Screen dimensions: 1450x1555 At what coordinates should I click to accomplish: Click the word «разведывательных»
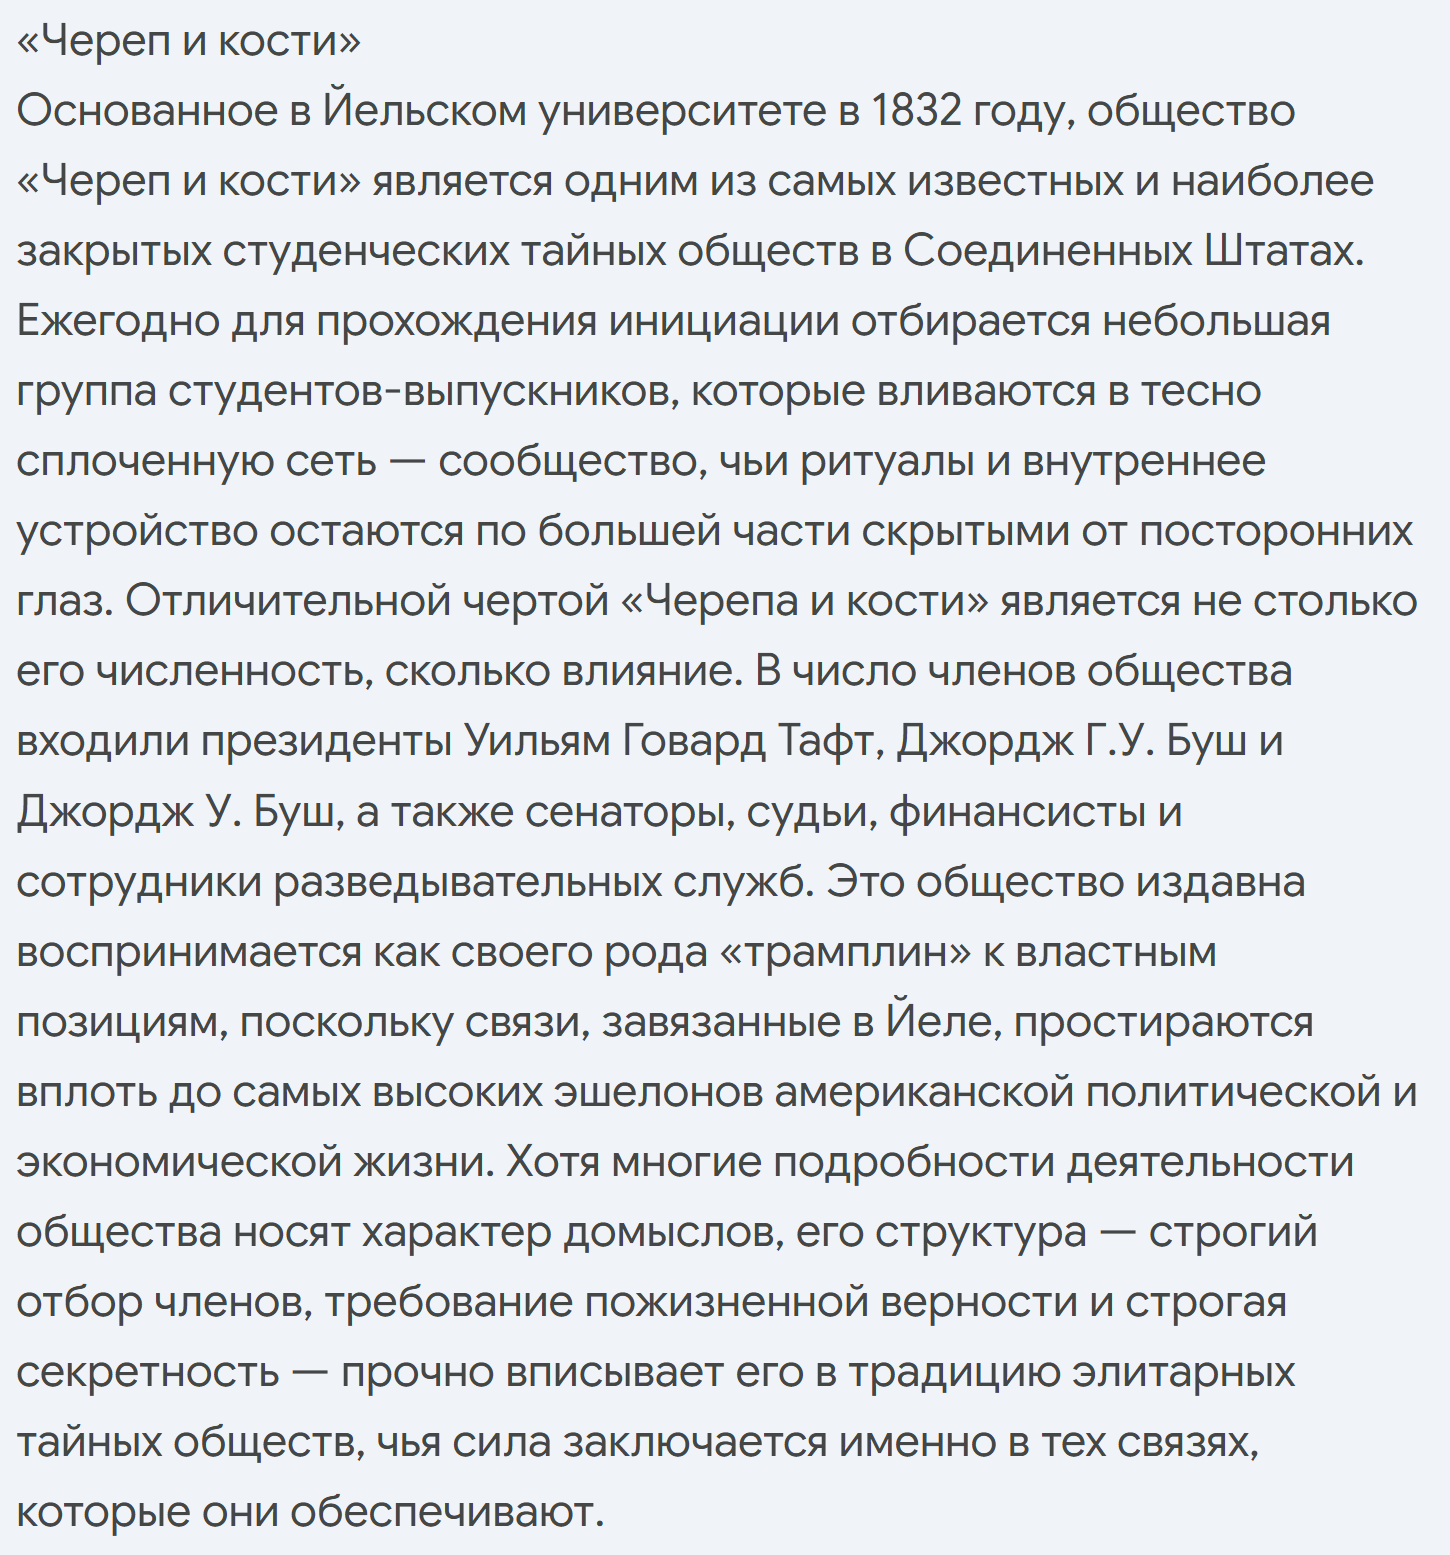click(x=467, y=882)
